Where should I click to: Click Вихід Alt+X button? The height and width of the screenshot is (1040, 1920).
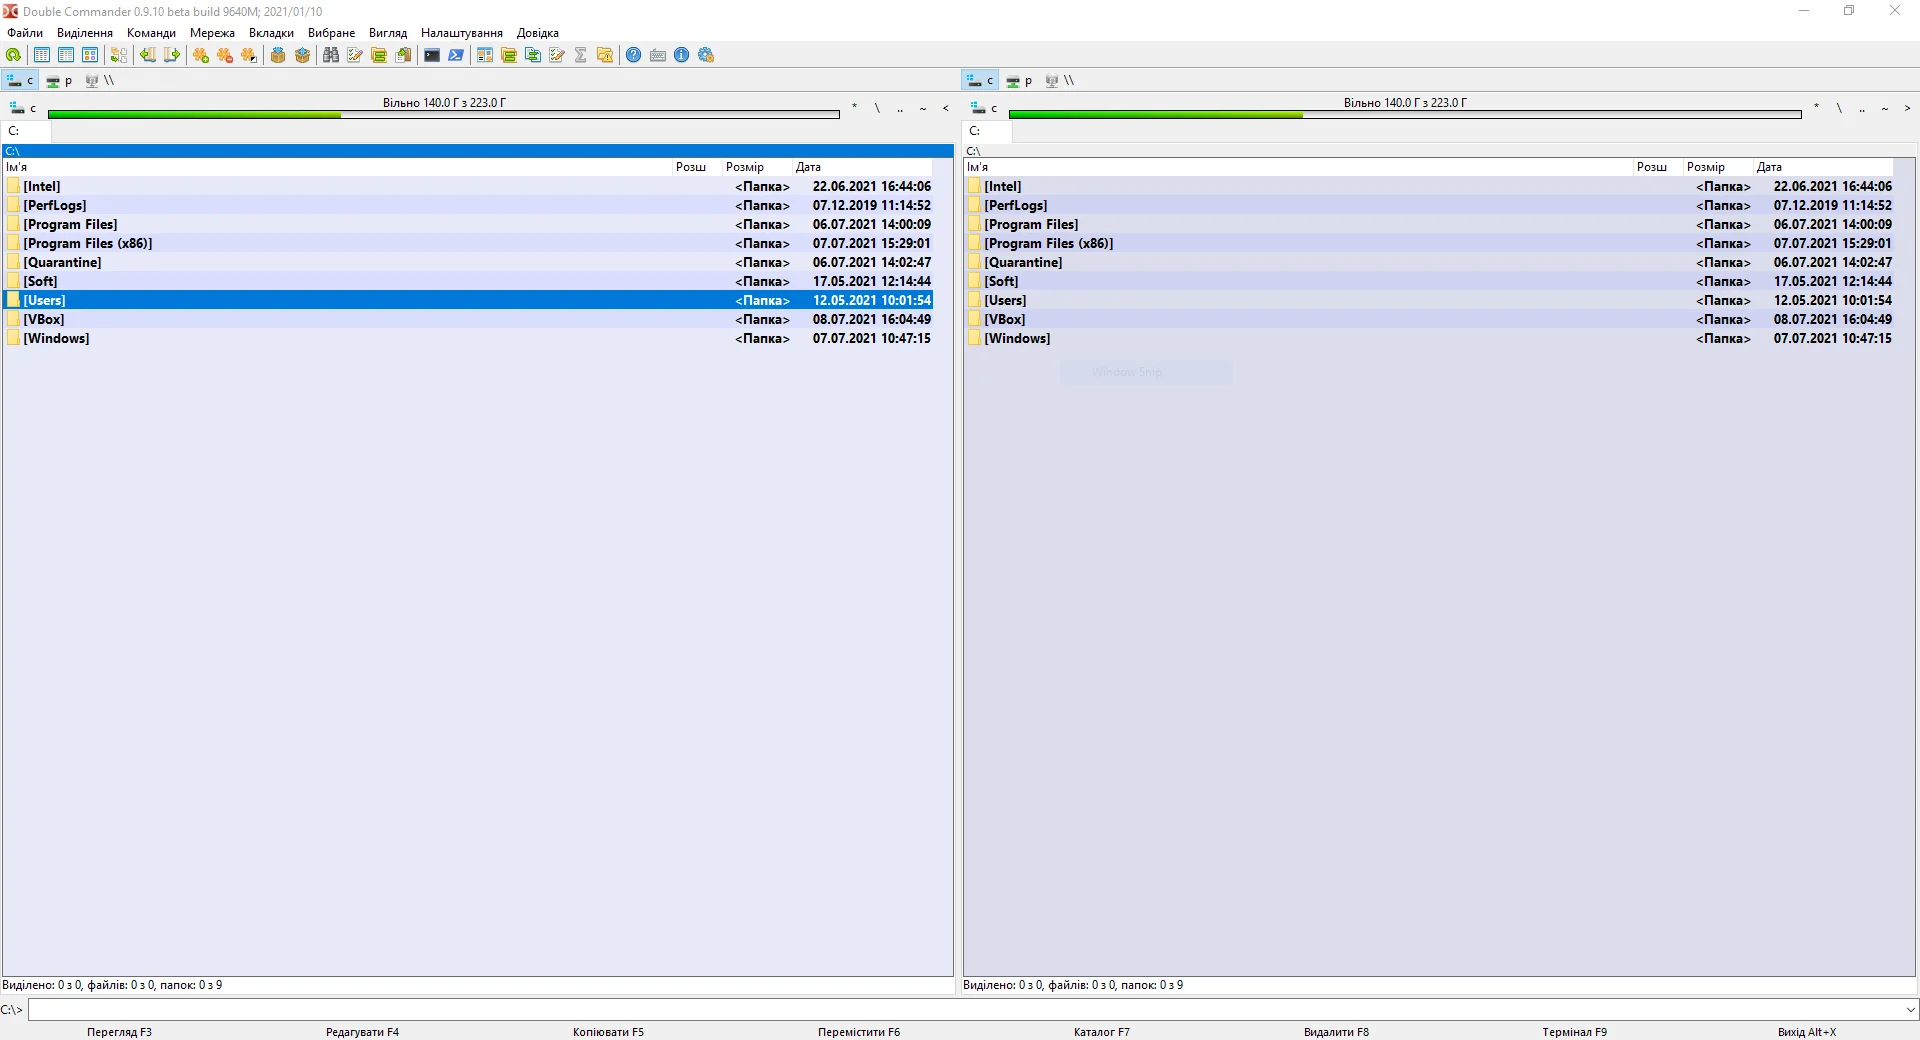[1806, 1032]
